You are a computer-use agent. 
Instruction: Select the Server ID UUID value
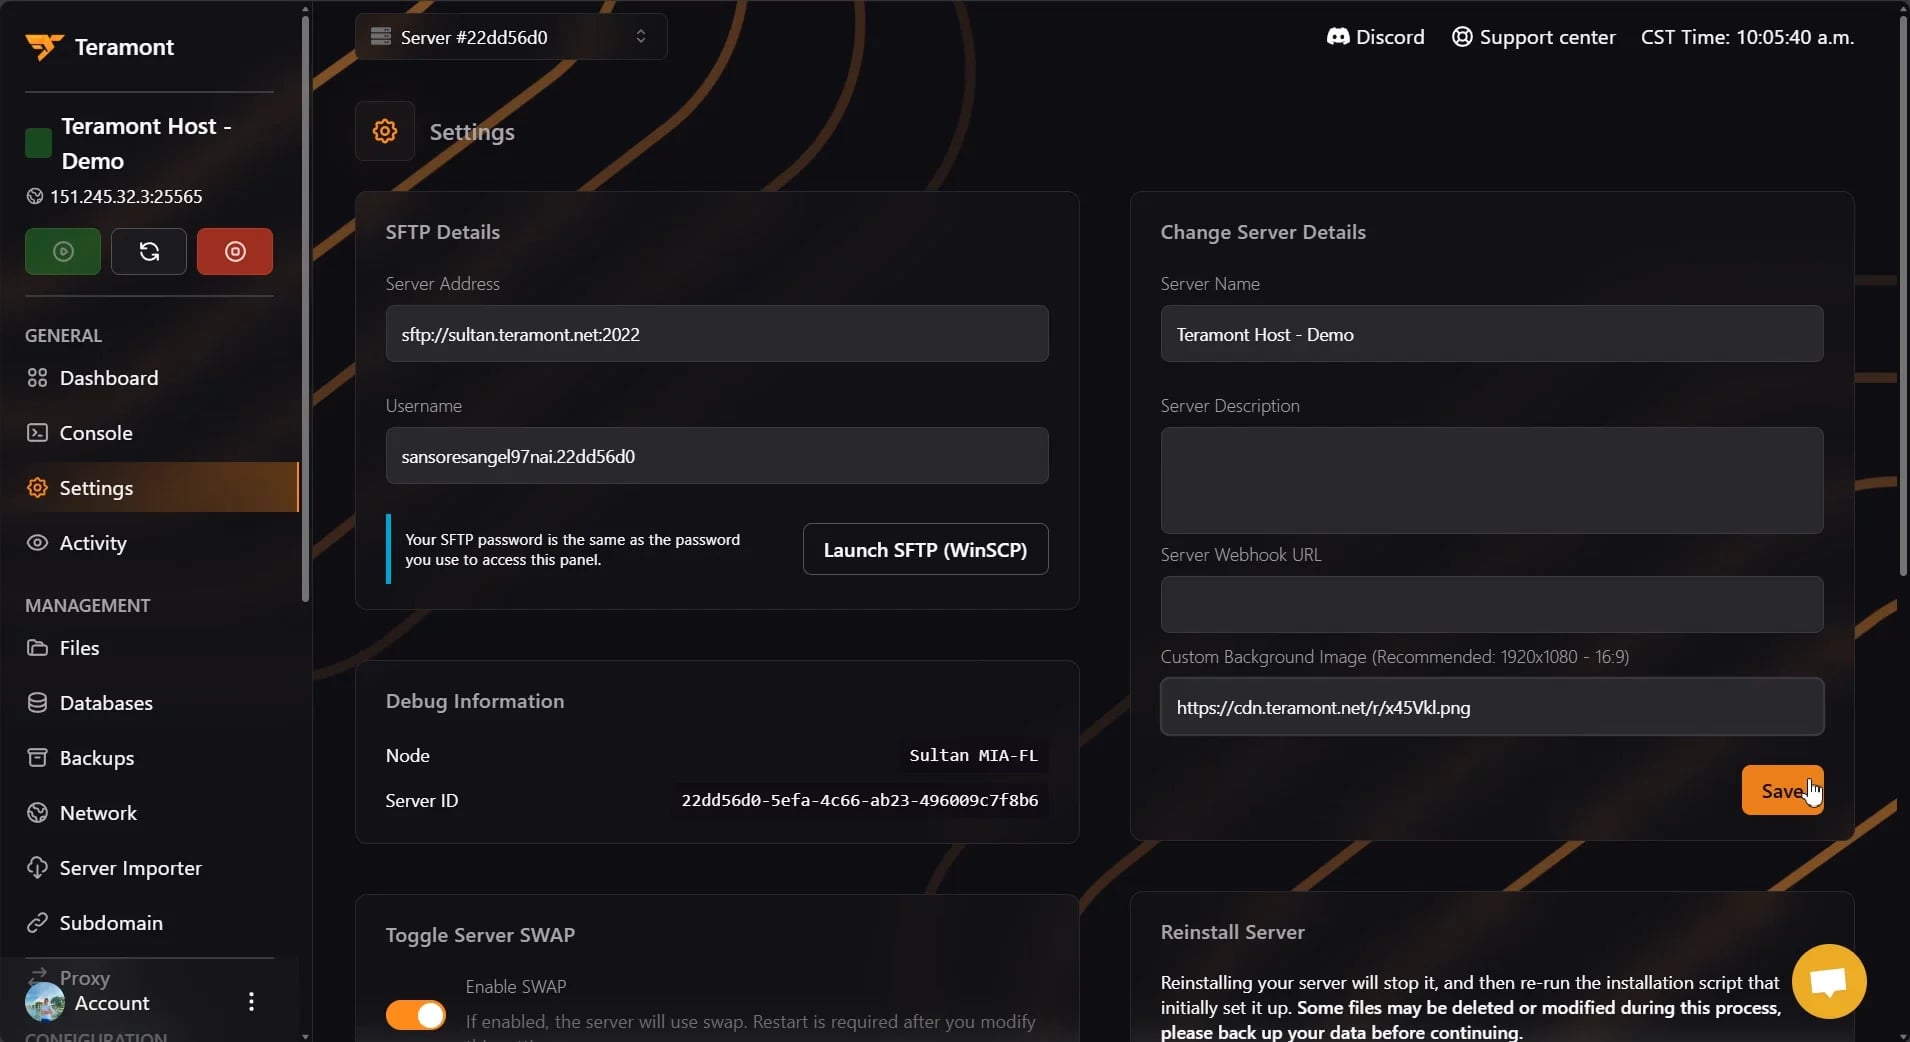860,800
